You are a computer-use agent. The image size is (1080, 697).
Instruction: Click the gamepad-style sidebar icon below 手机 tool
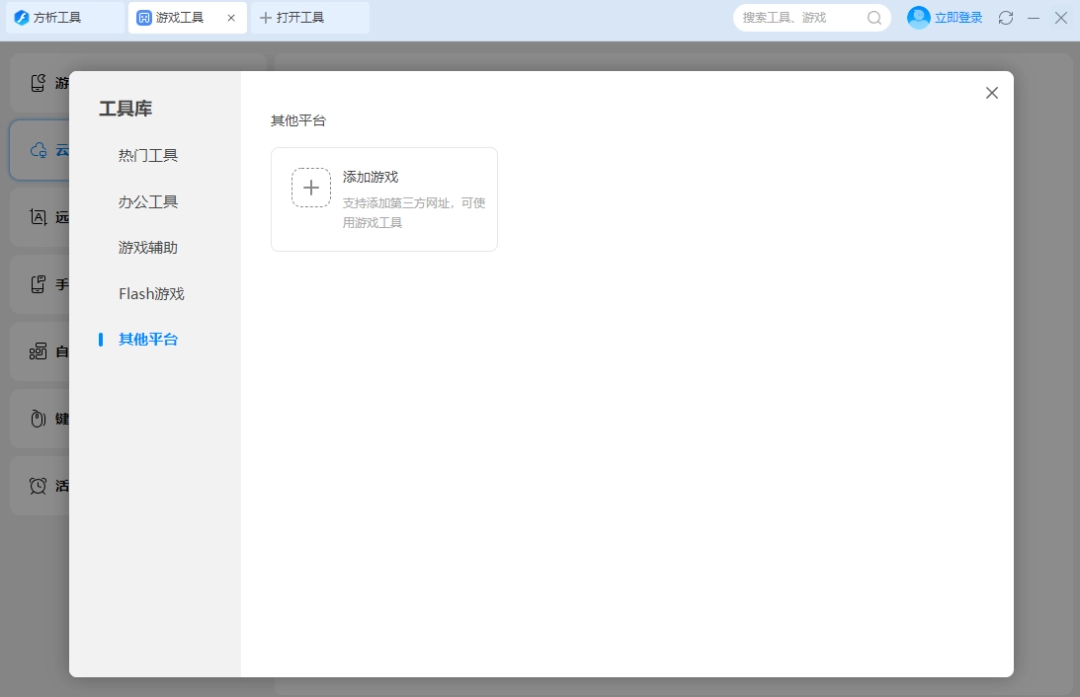(38, 351)
